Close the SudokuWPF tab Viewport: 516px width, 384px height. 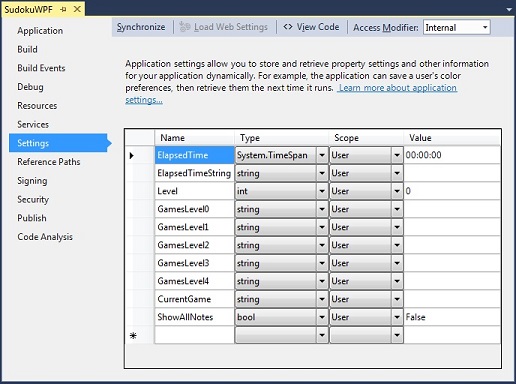coord(77,9)
